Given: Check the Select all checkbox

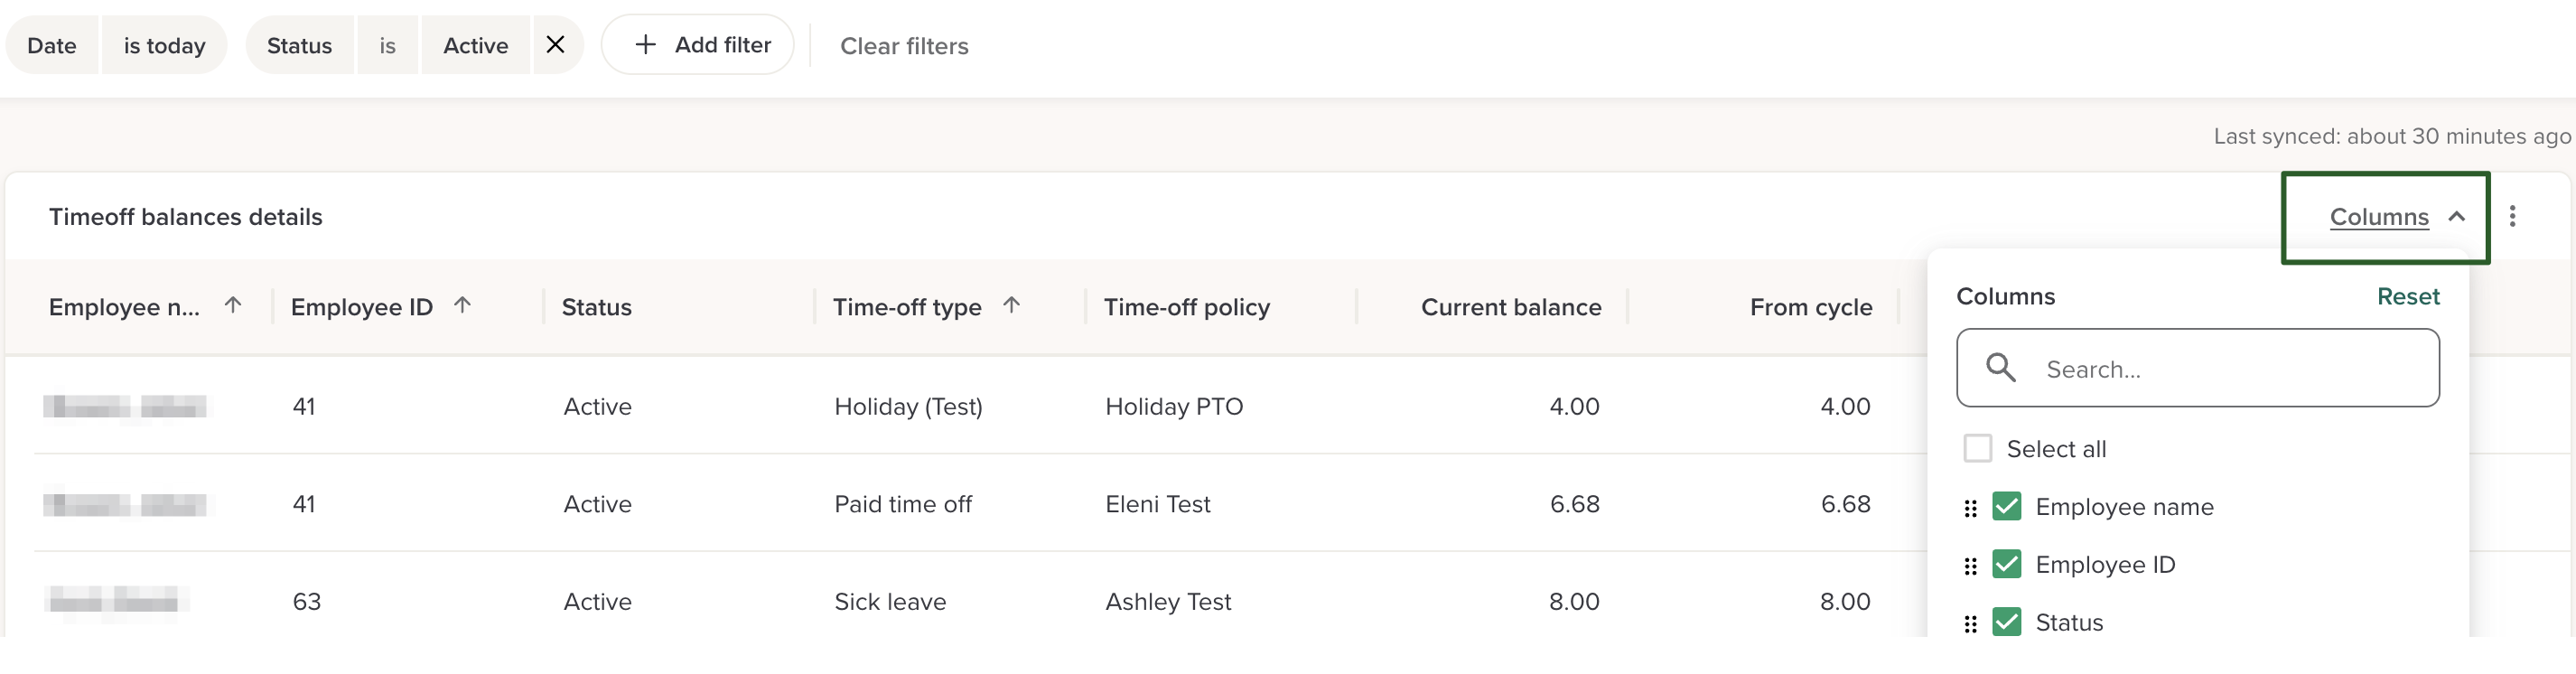Looking at the screenshot, I should click(x=1977, y=448).
